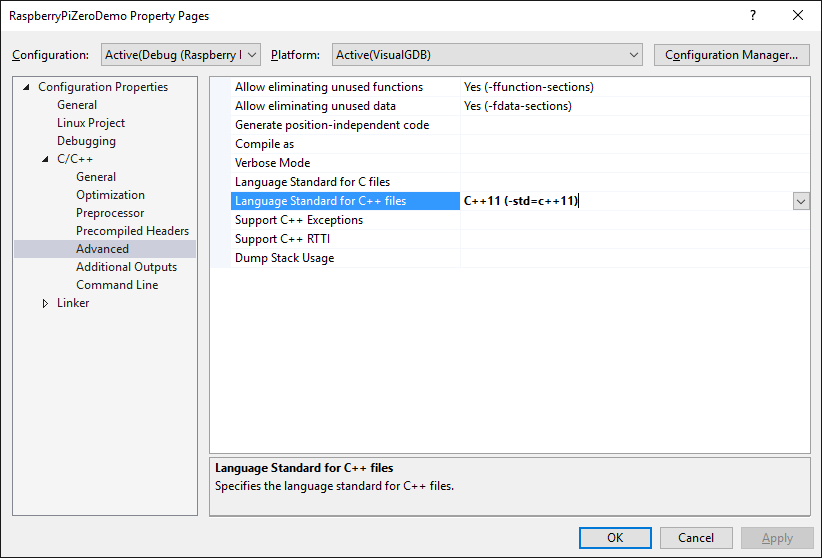This screenshot has width=822, height=558.
Task: Select Configuration Properties root item
Action: click(103, 87)
